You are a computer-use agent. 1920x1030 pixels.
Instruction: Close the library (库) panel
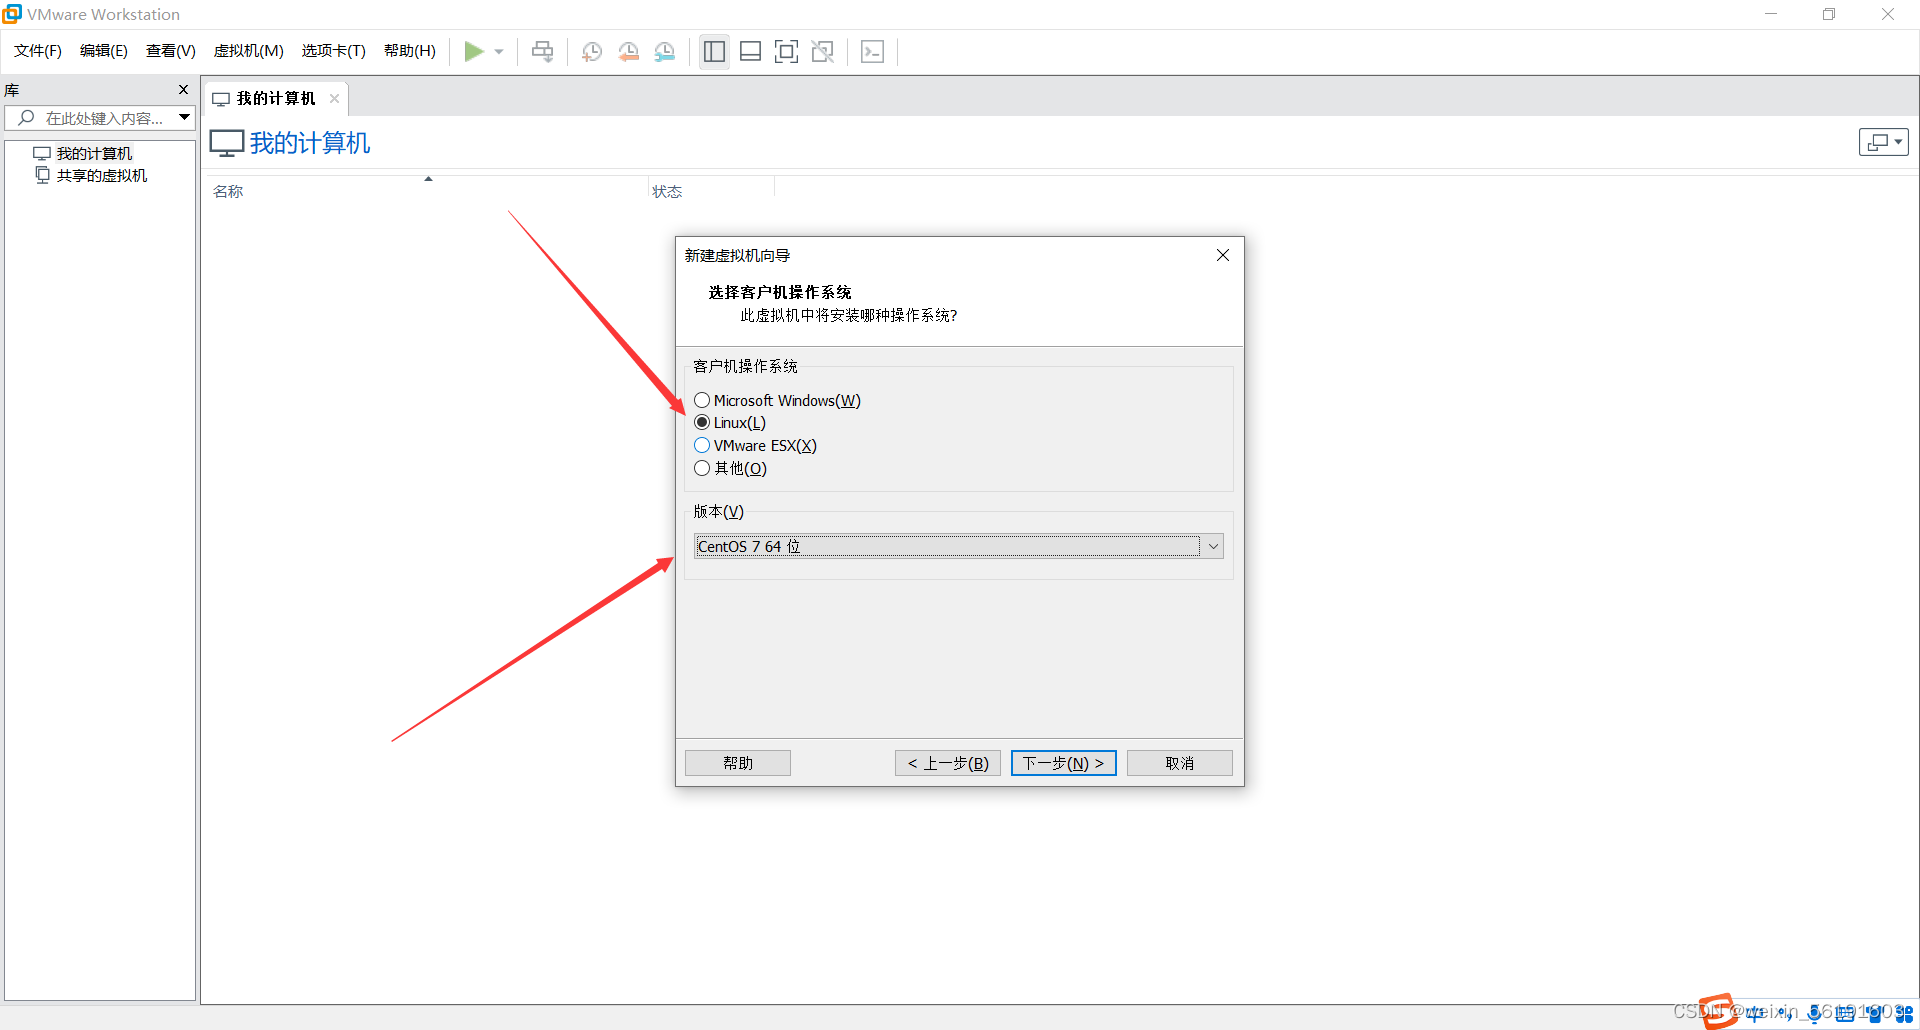183,90
